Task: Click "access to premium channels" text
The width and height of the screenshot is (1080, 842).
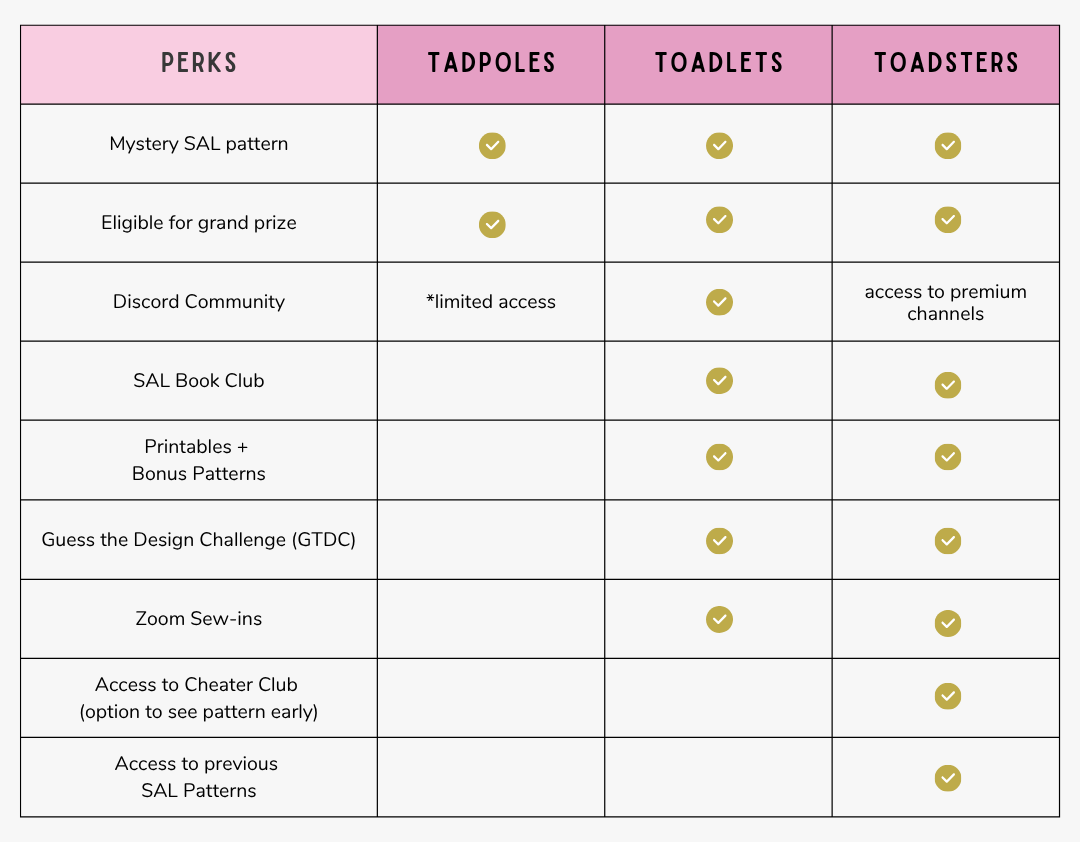Action: pos(946,303)
